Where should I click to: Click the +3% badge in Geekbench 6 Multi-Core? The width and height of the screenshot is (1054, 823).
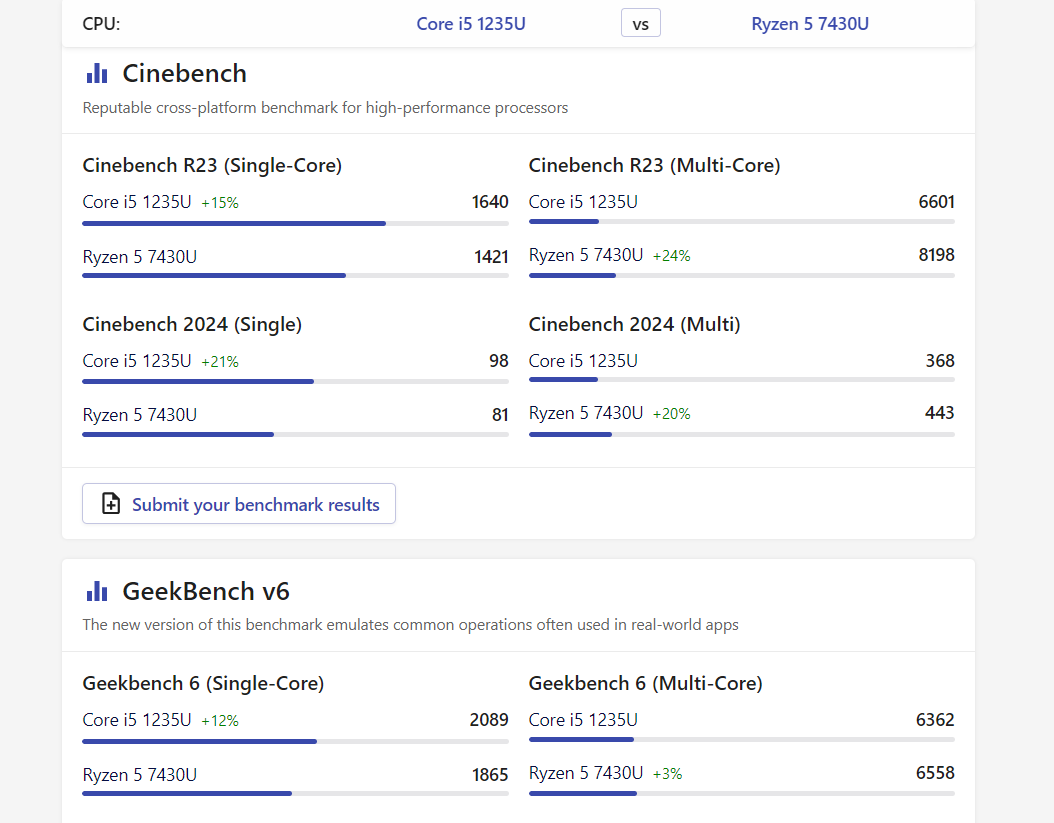tap(667, 774)
